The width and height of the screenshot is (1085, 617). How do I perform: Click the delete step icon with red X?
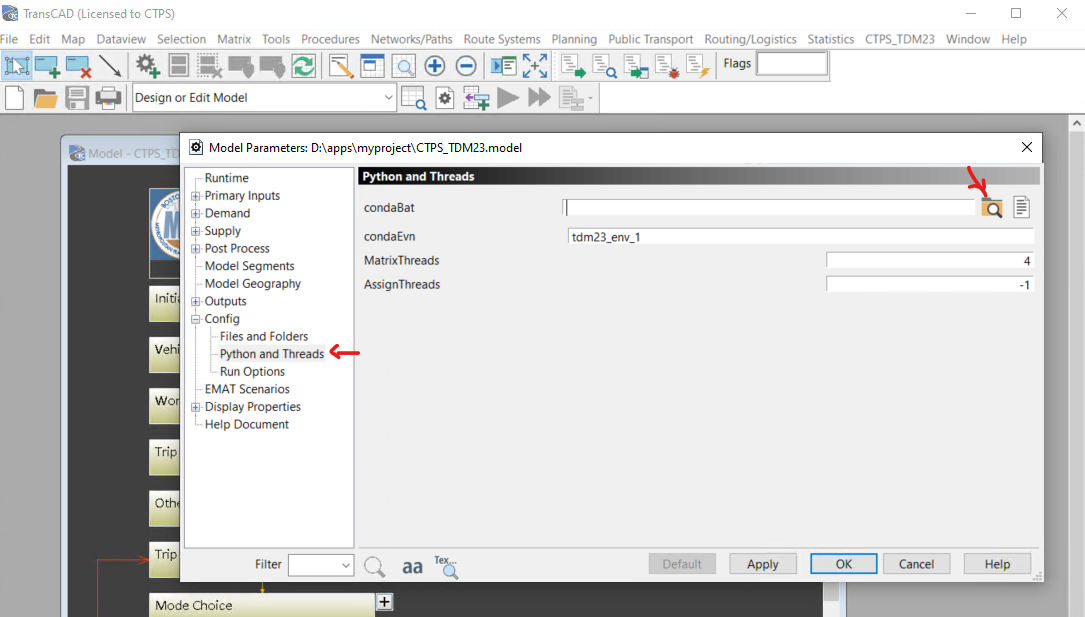click(x=78, y=66)
